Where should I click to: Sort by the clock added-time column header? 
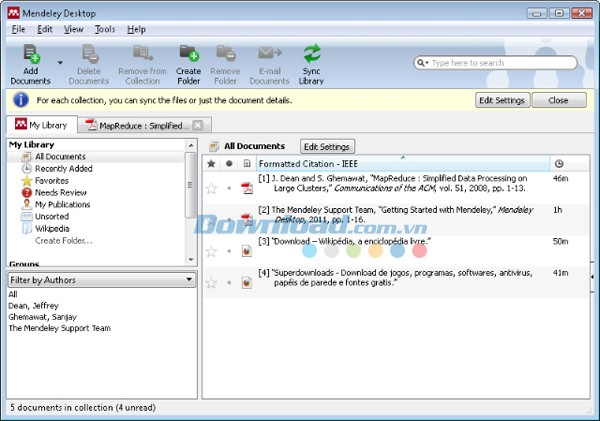tap(559, 164)
